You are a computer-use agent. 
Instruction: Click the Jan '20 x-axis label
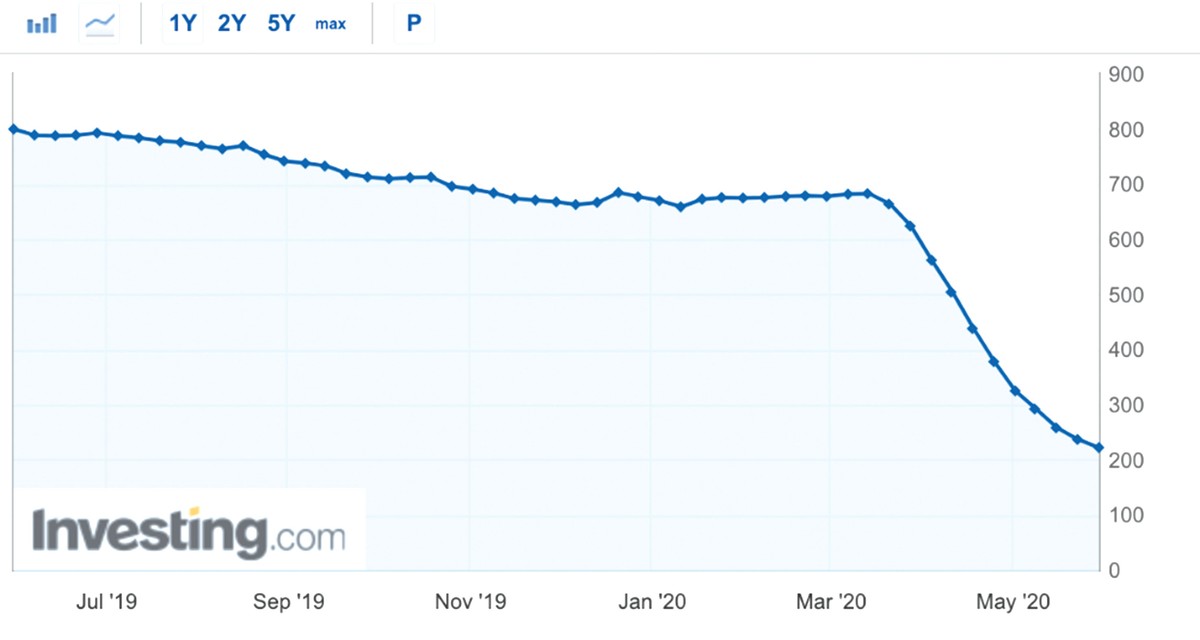(652, 602)
